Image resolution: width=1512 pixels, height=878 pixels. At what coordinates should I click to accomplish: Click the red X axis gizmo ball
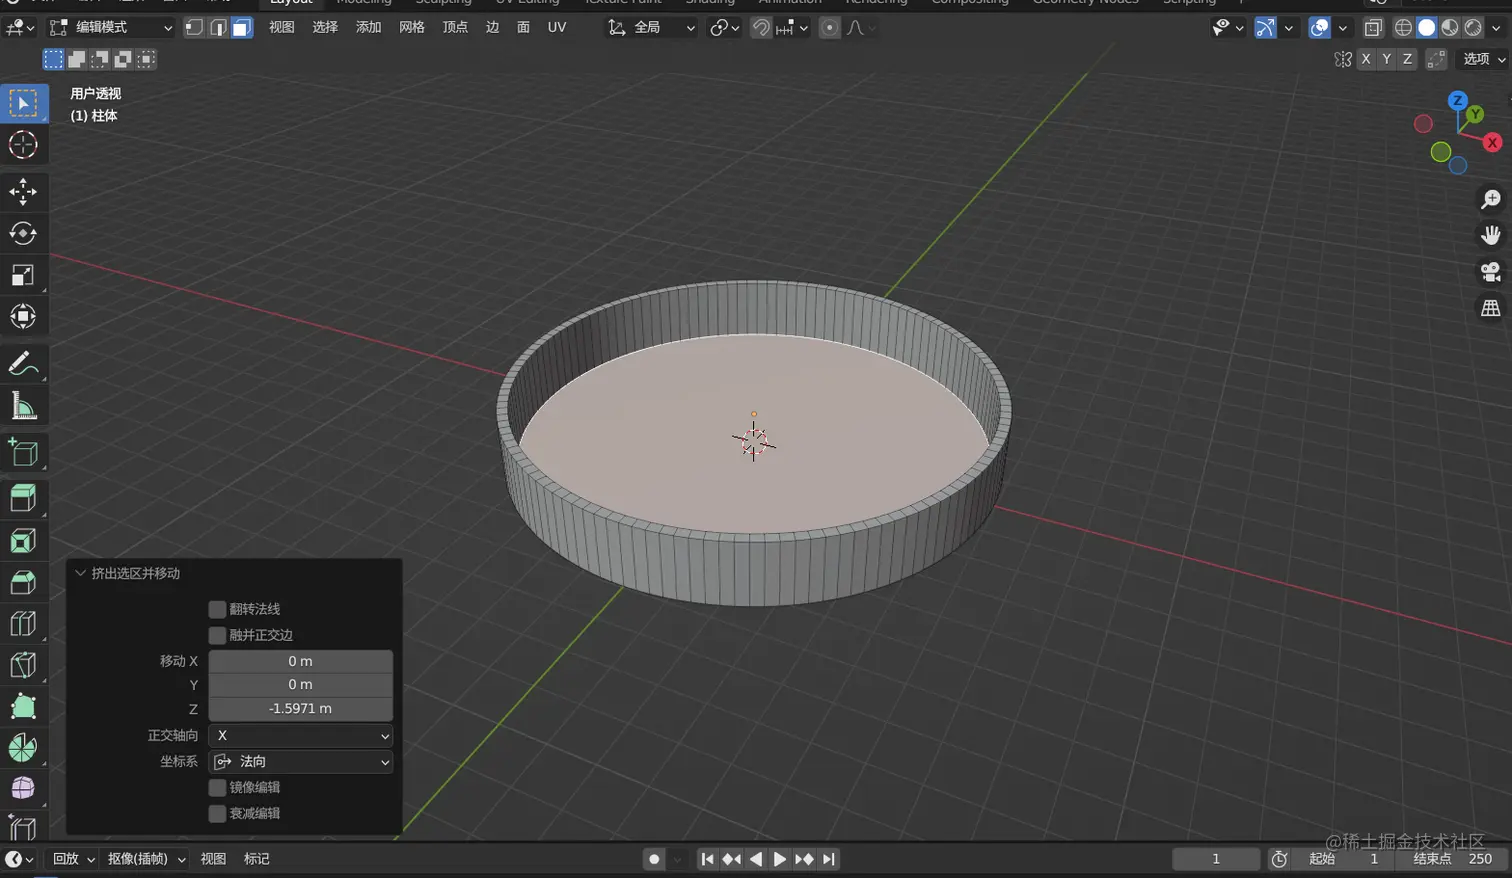point(1492,143)
